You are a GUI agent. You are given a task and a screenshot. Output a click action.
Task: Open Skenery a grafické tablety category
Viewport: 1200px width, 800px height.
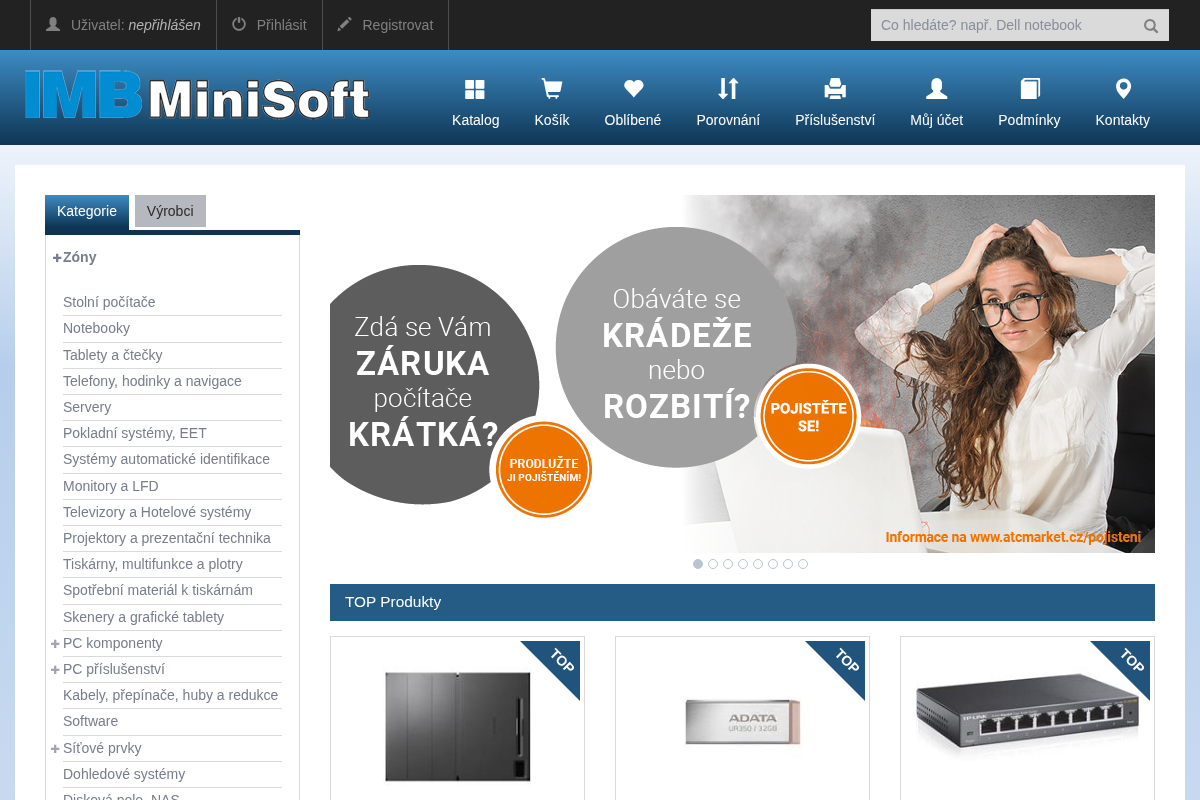(x=143, y=617)
